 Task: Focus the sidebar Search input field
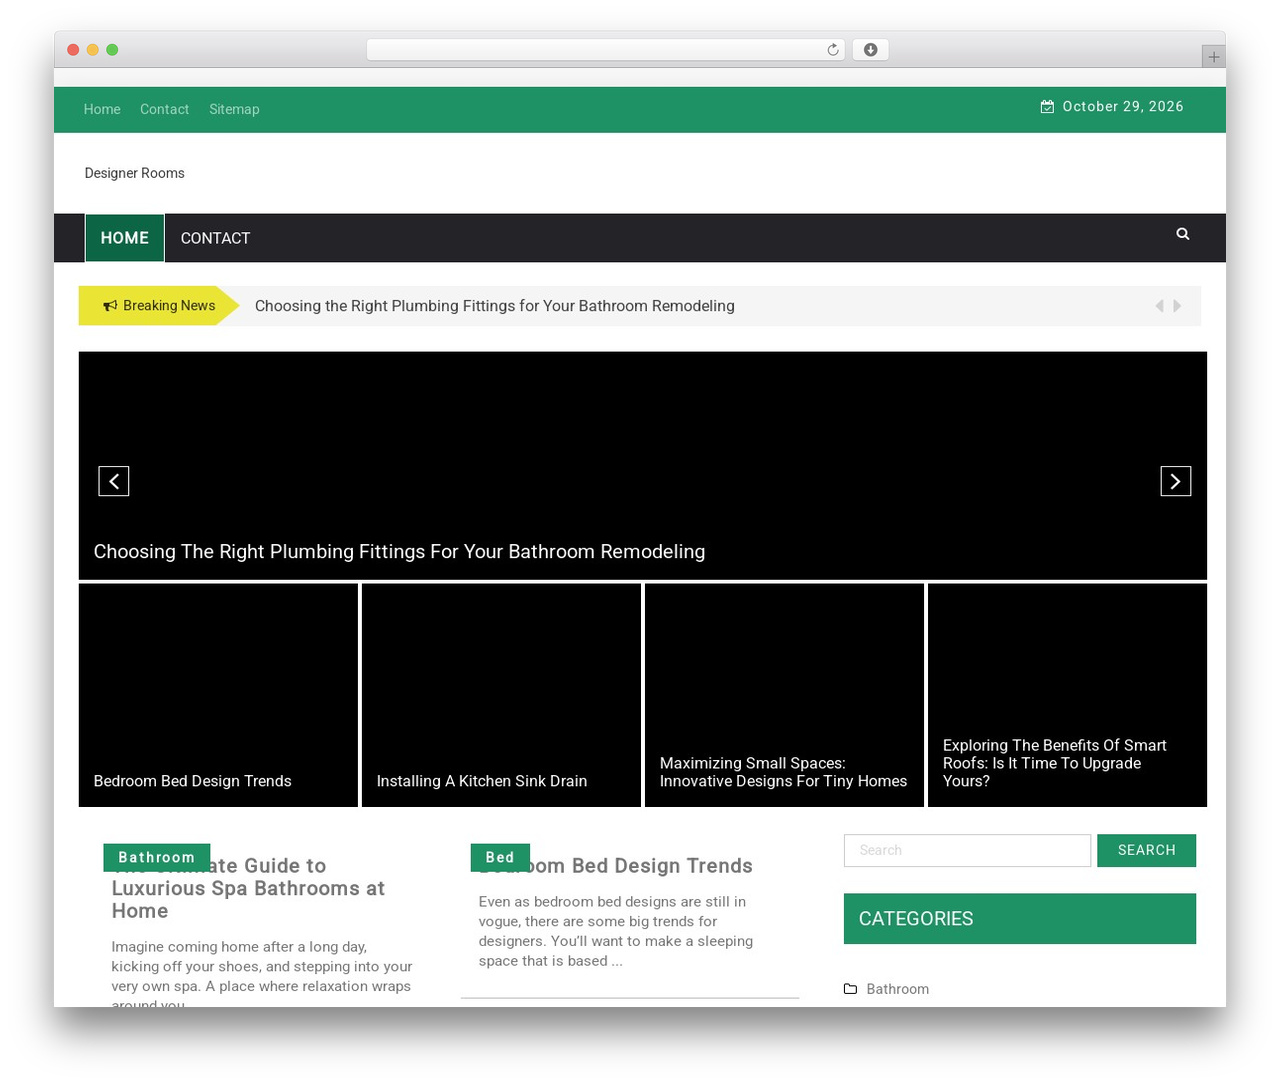[967, 850]
